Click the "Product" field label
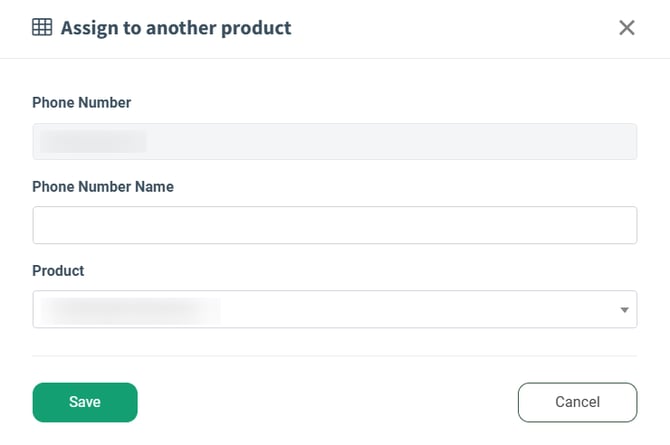Viewport: 670px width, 445px height. pyautogui.click(x=58, y=270)
